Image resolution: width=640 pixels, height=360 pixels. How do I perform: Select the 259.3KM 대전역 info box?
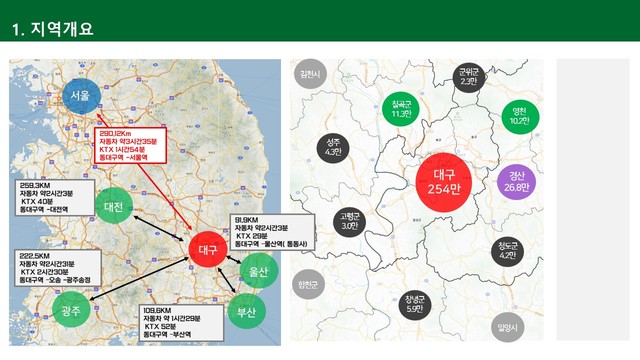click(55, 198)
